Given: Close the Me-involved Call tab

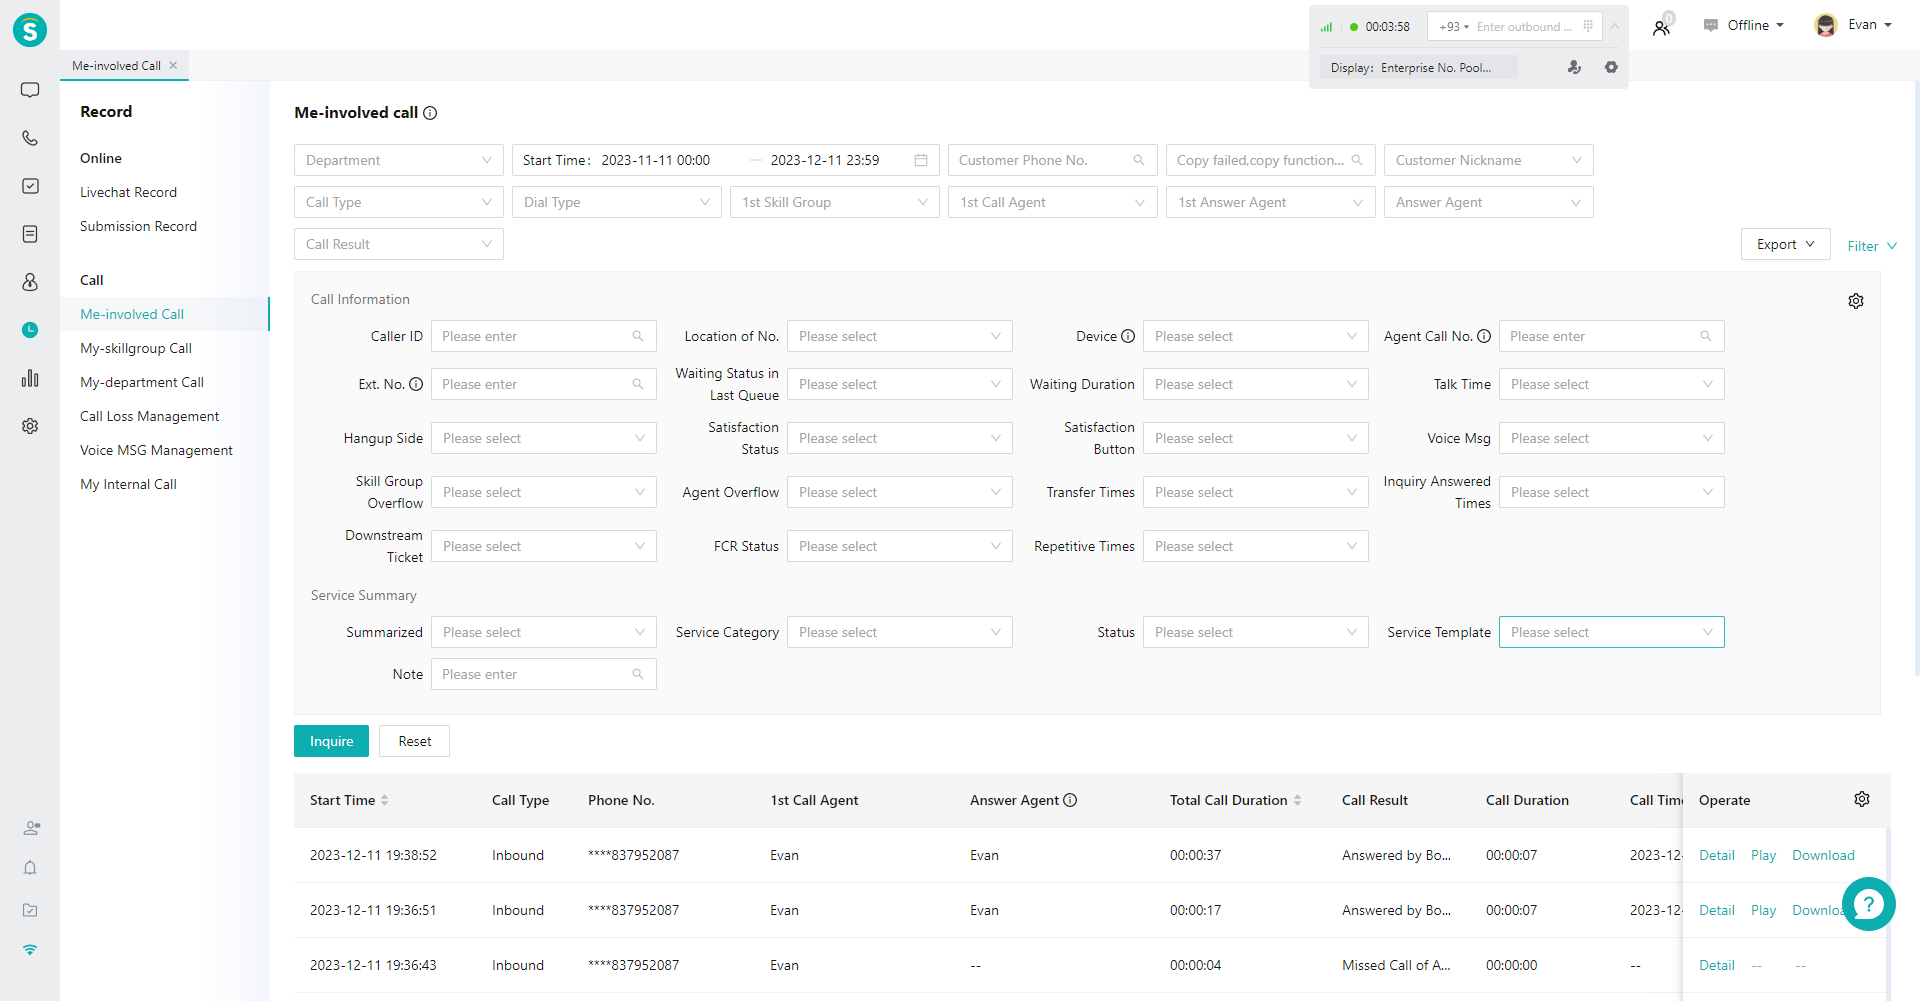Looking at the screenshot, I should (173, 65).
